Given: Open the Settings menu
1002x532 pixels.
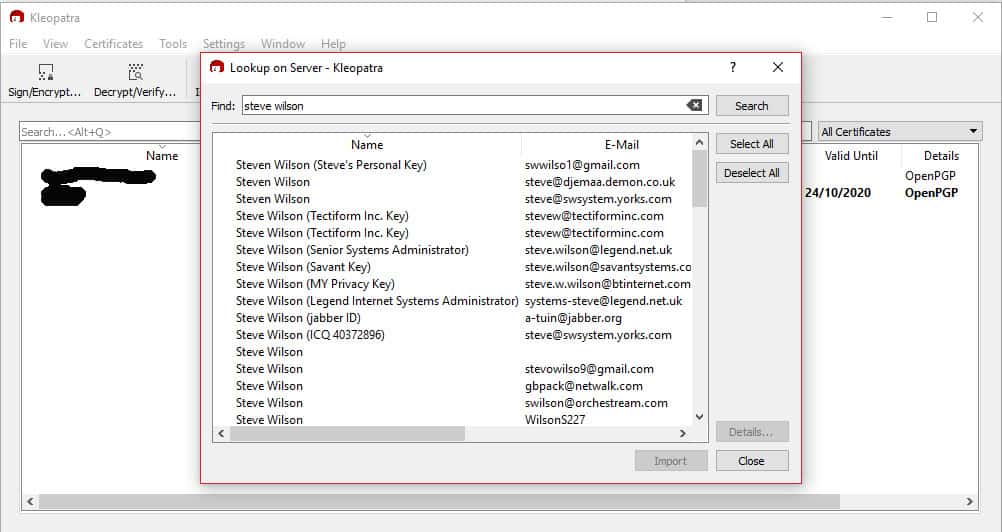Looking at the screenshot, I should click(224, 43).
